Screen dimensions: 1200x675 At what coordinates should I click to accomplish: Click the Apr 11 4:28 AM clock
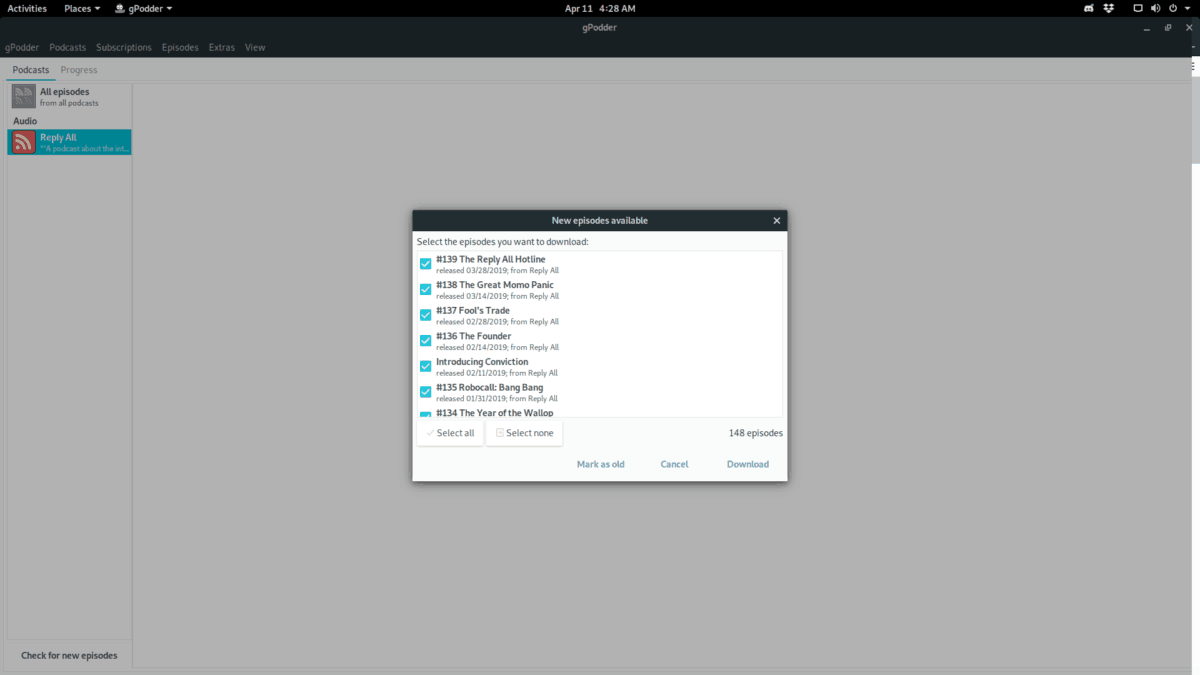(600, 8)
